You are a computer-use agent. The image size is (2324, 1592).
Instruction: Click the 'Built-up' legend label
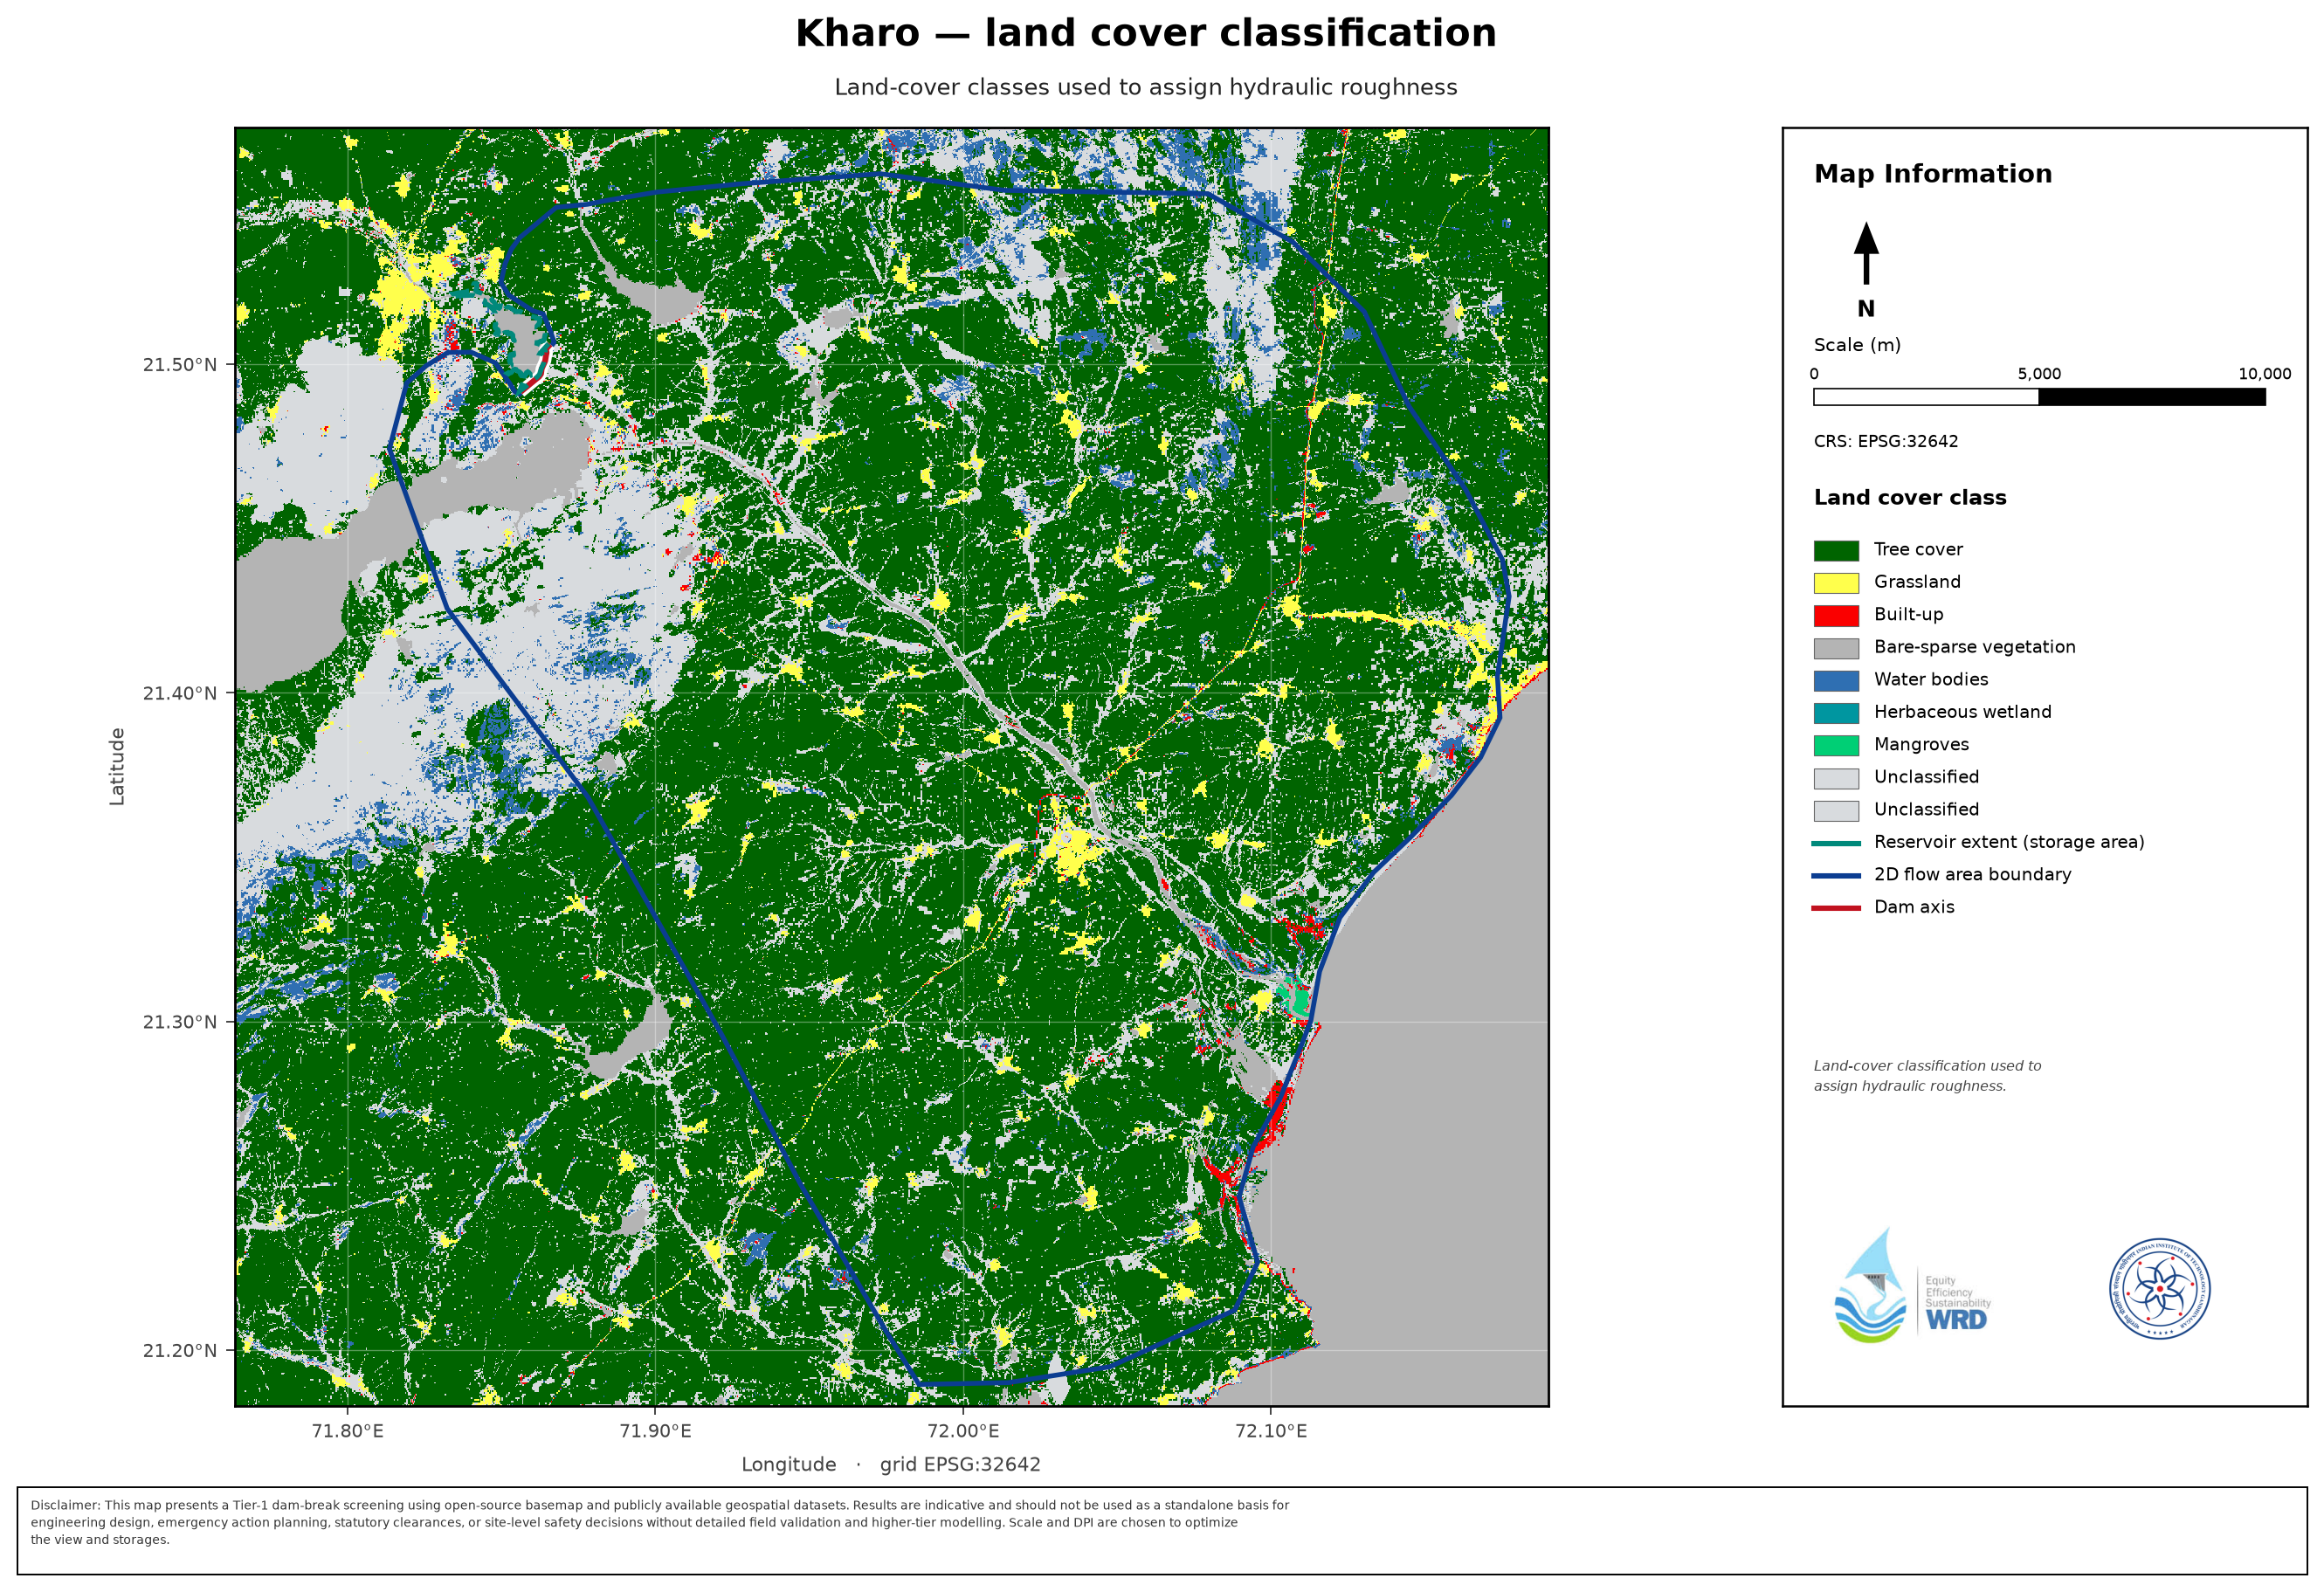point(1908,614)
